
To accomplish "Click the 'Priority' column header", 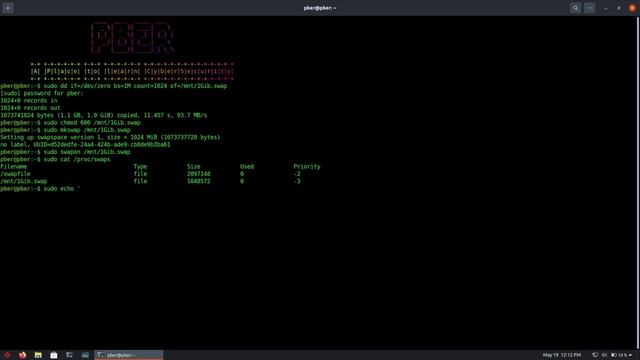I will pyautogui.click(x=307, y=167).
